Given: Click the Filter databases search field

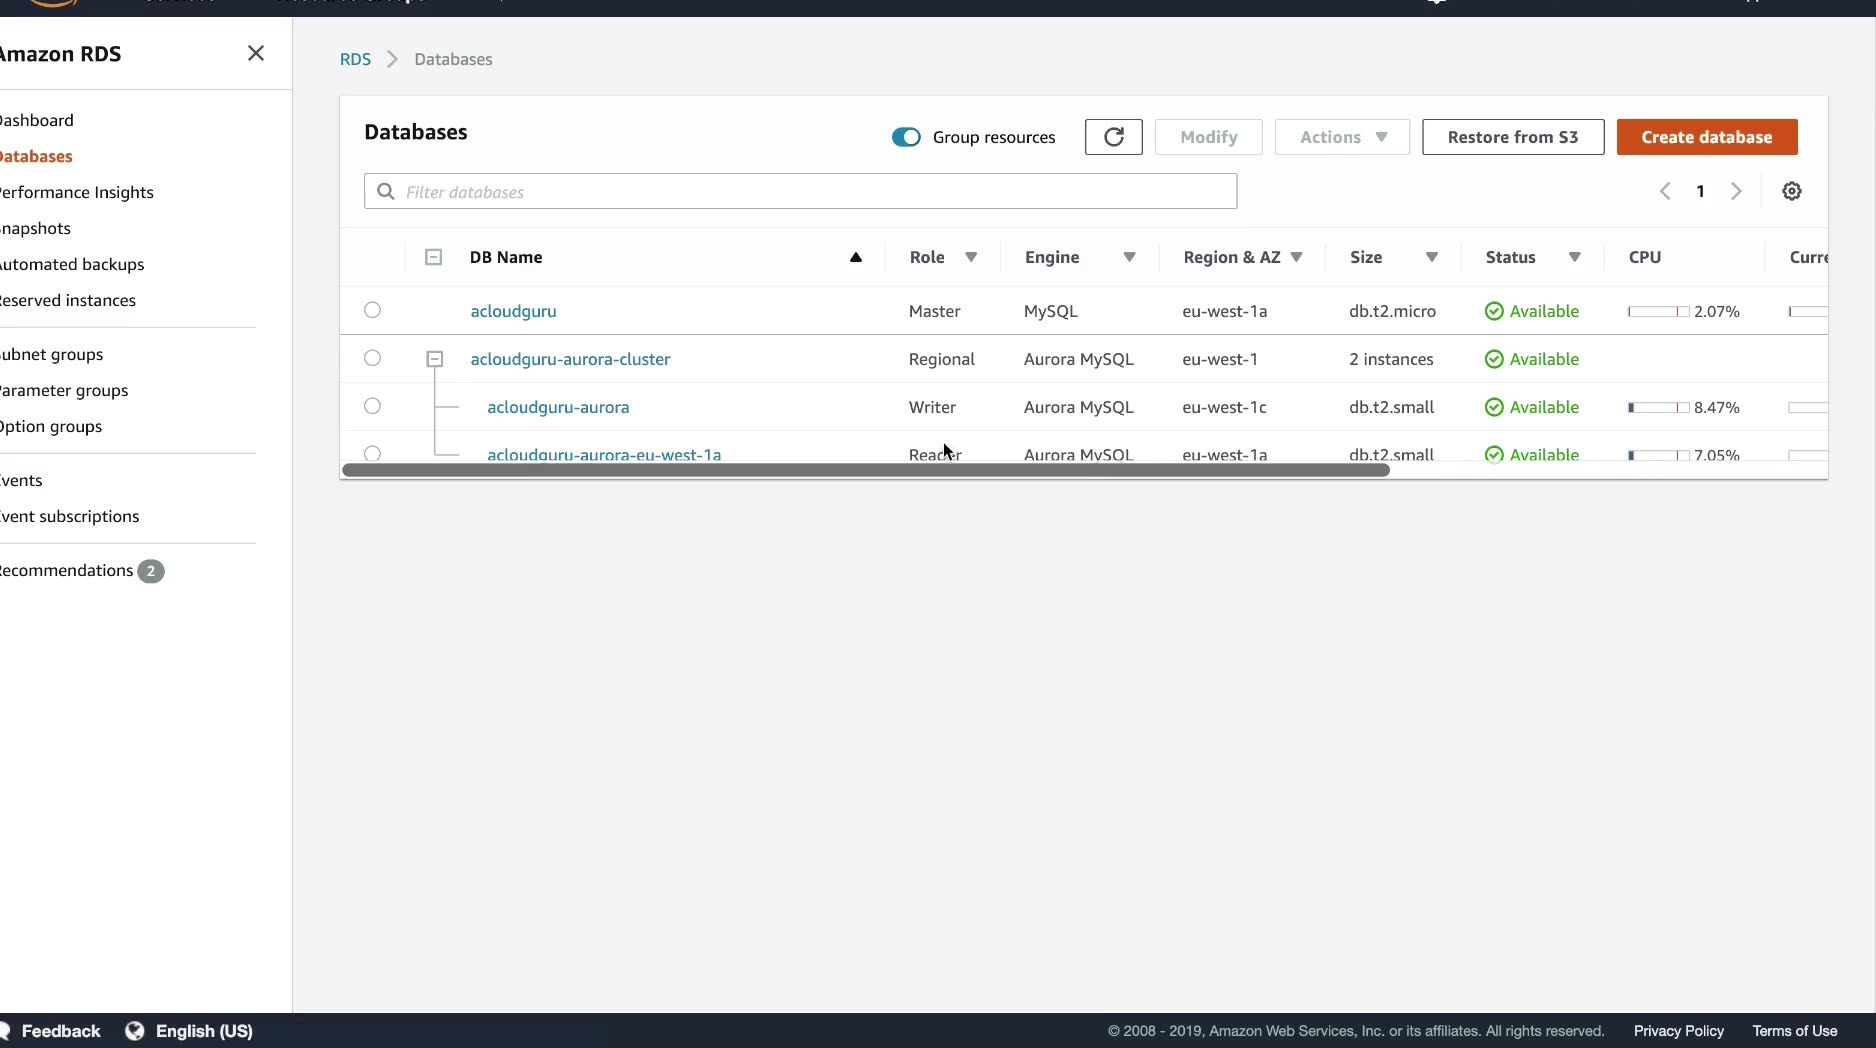Looking at the screenshot, I should pos(800,191).
